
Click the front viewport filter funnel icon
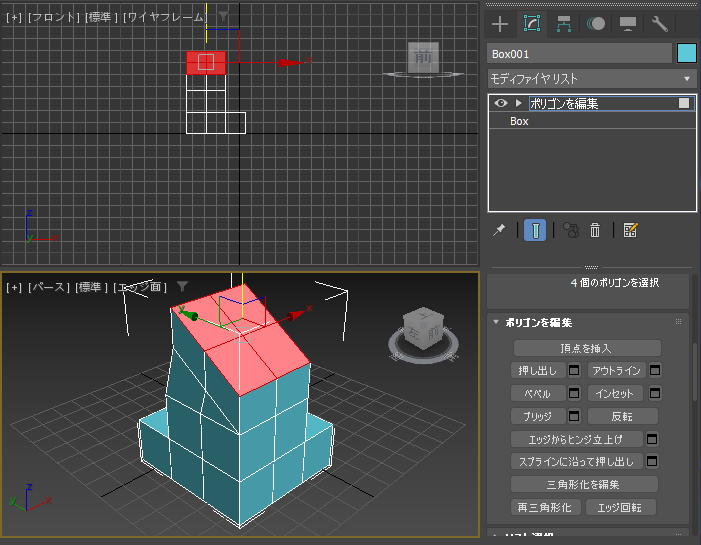pyautogui.click(x=224, y=17)
